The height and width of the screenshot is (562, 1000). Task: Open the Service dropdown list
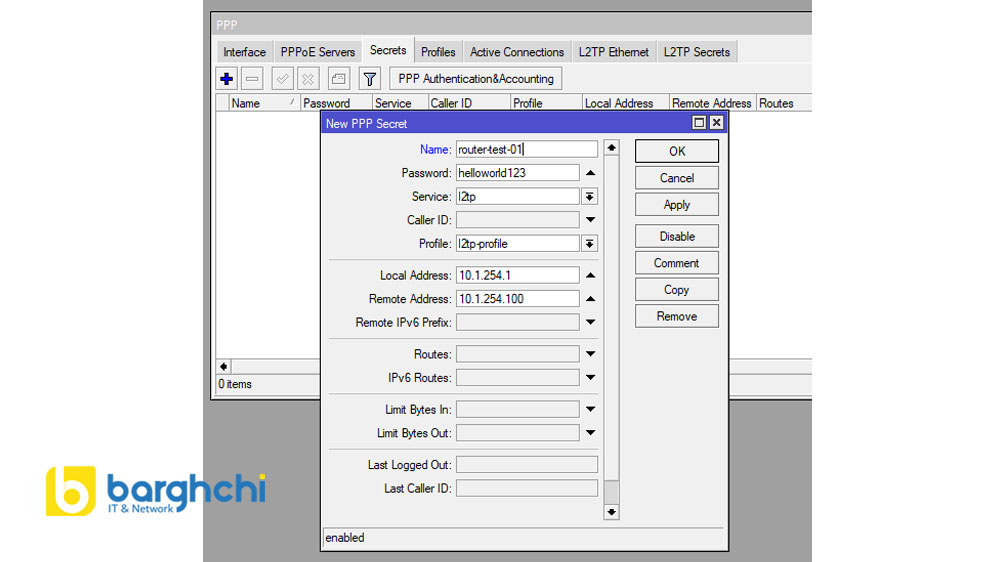(x=590, y=197)
